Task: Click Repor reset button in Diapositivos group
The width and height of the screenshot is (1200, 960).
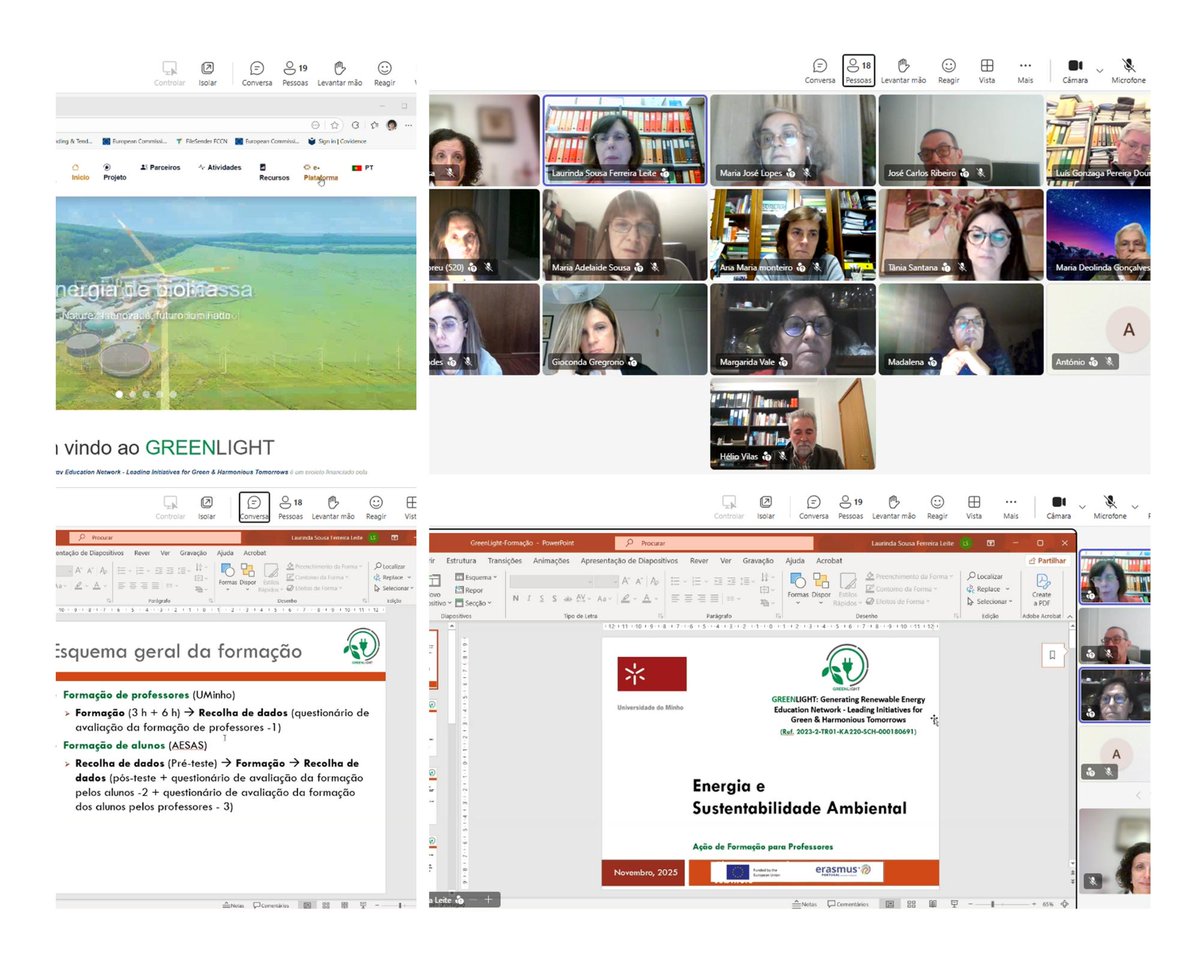Action: (x=469, y=590)
